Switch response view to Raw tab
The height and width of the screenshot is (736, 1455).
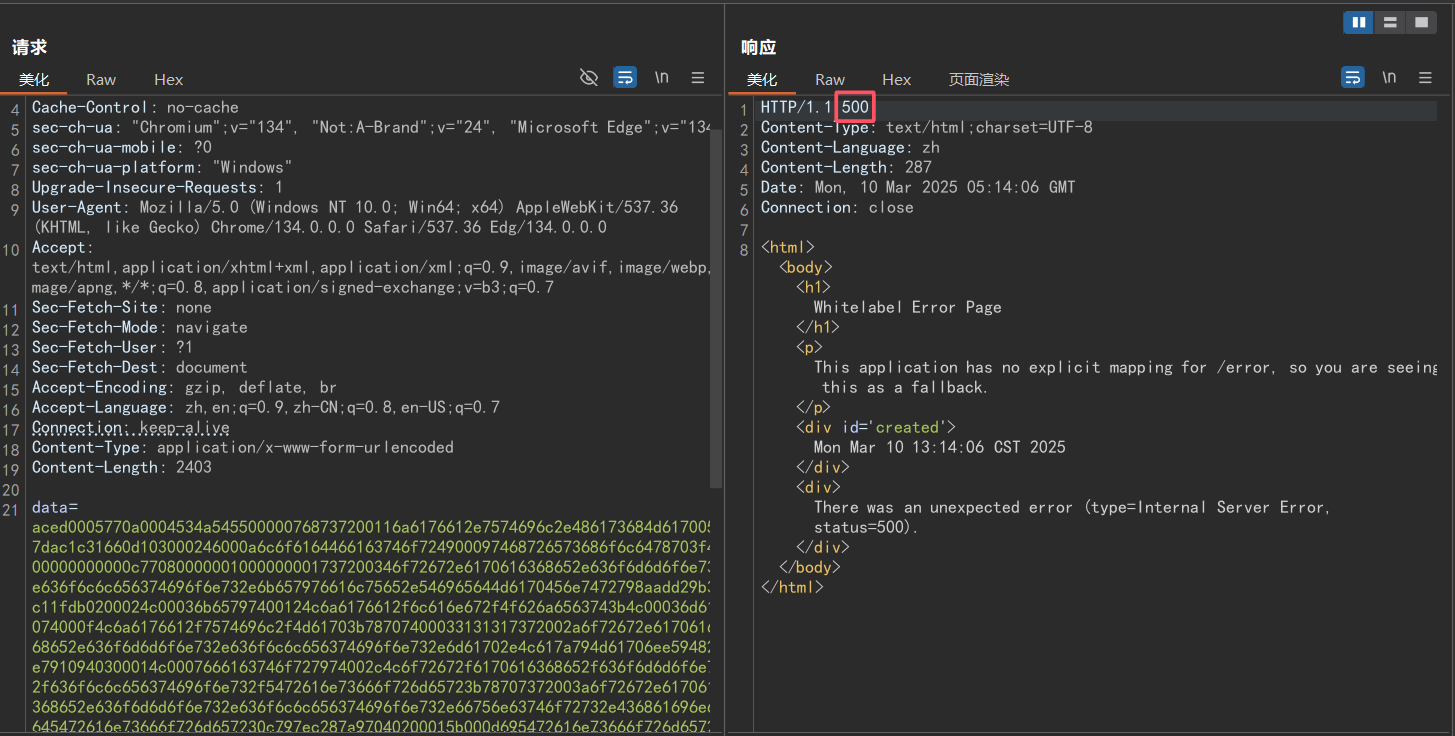click(x=829, y=80)
